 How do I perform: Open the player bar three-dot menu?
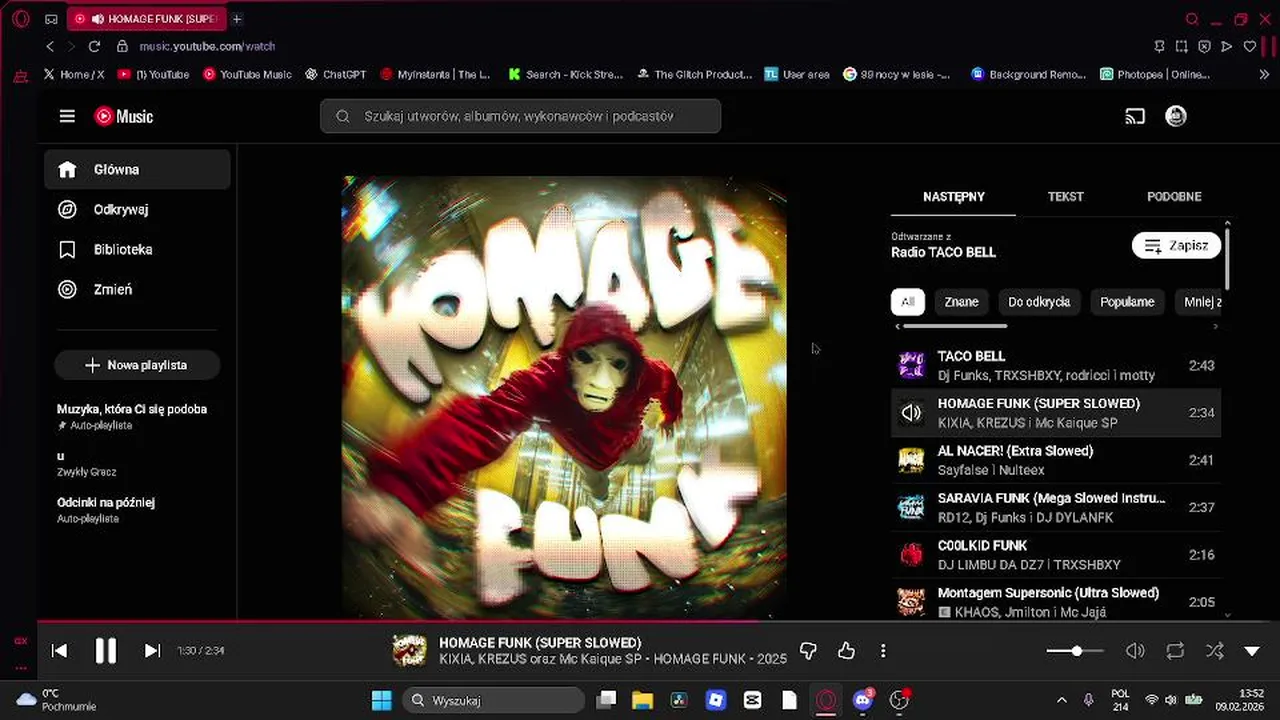[x=883, y=651]
